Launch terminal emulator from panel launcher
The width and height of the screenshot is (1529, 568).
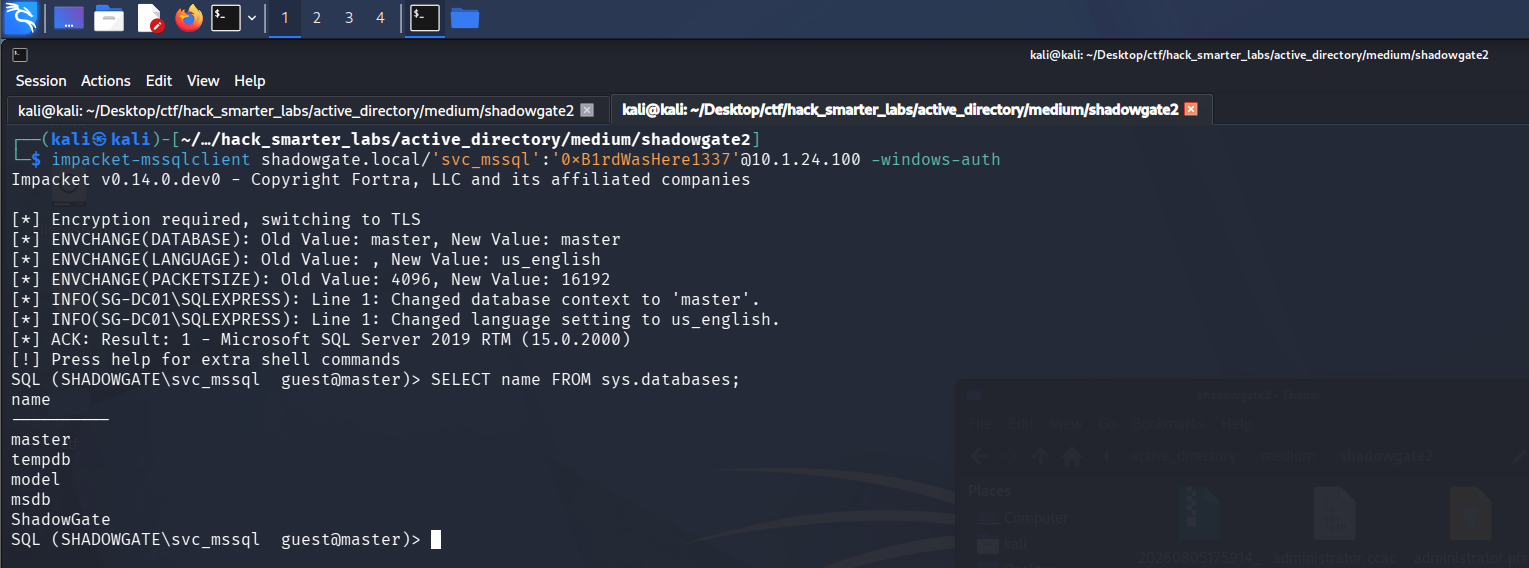coord(227,17)
